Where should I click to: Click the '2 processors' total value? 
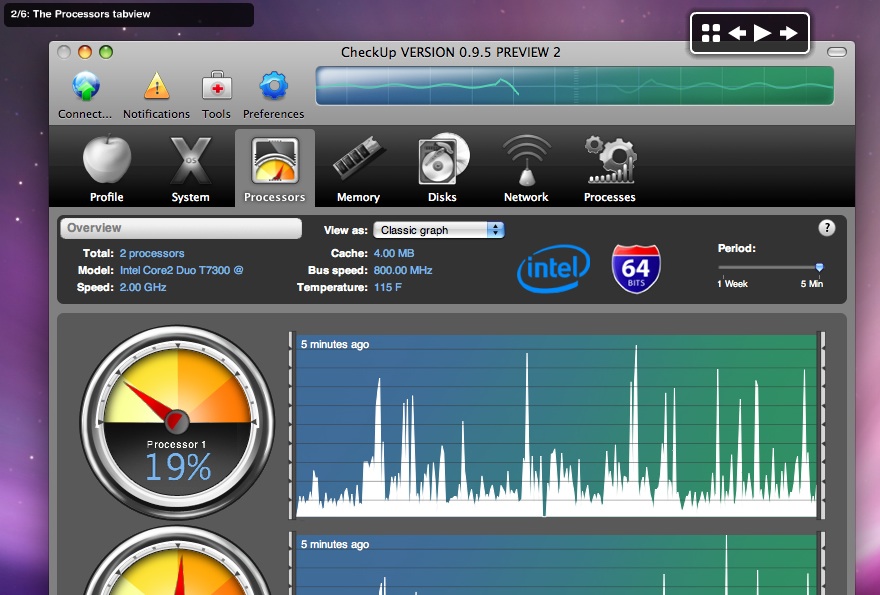coord(152,253)
